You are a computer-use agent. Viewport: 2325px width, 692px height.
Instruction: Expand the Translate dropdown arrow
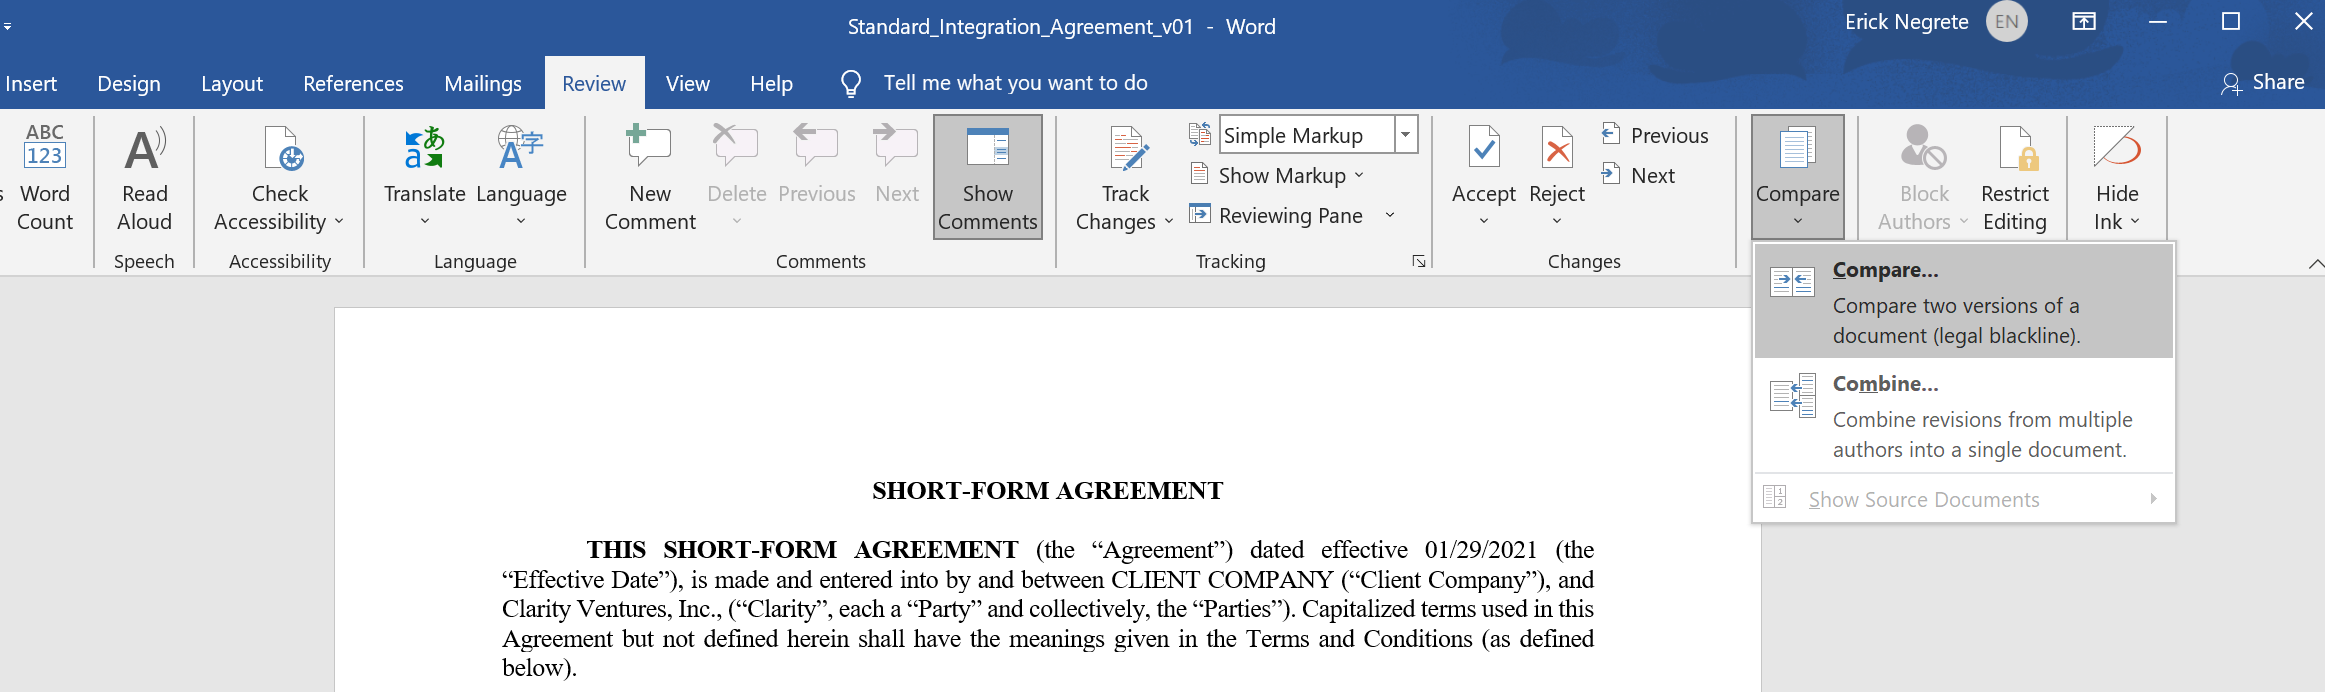(x=425, y=221)
